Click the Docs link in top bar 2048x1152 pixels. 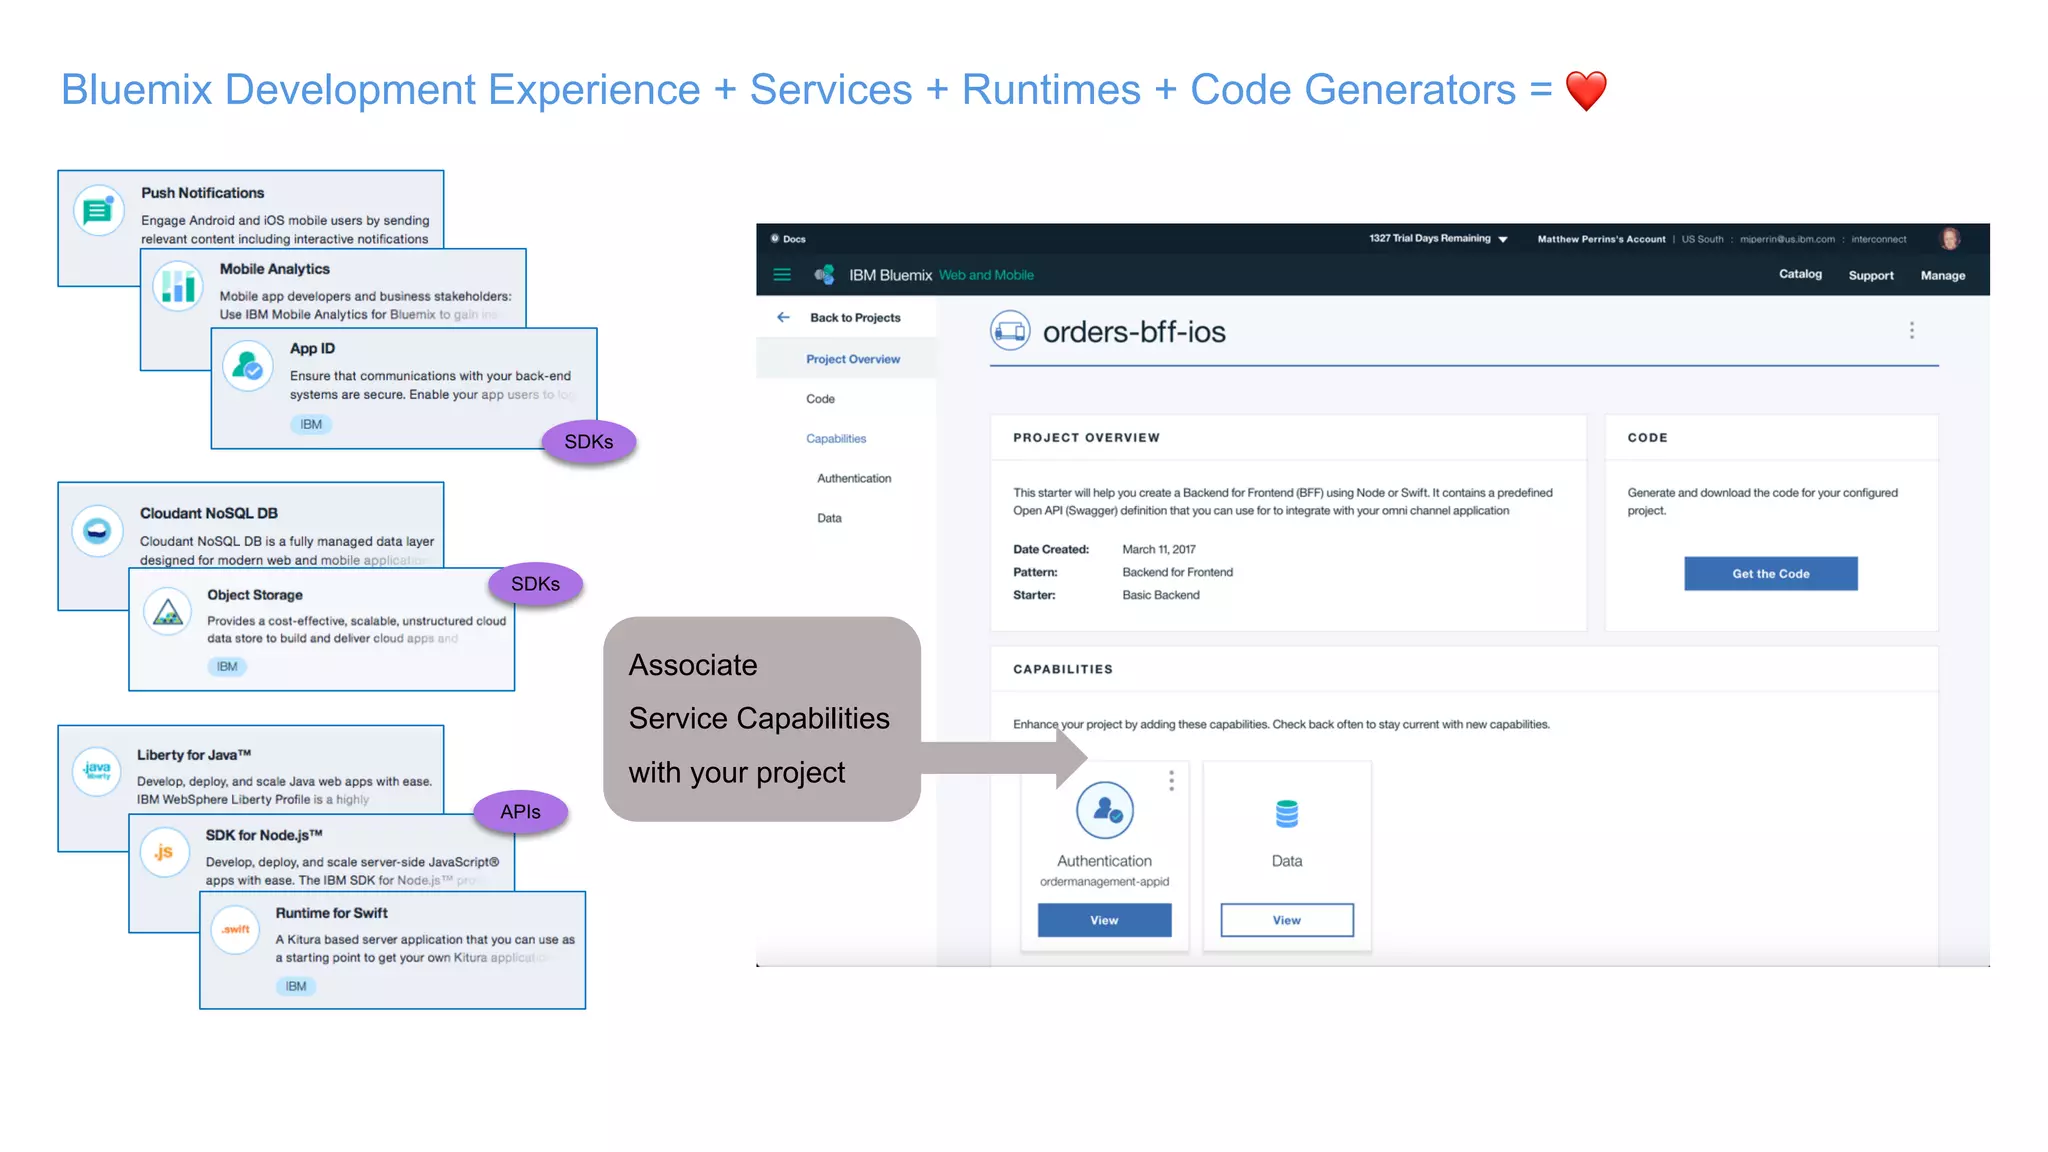tap(793, 239)
